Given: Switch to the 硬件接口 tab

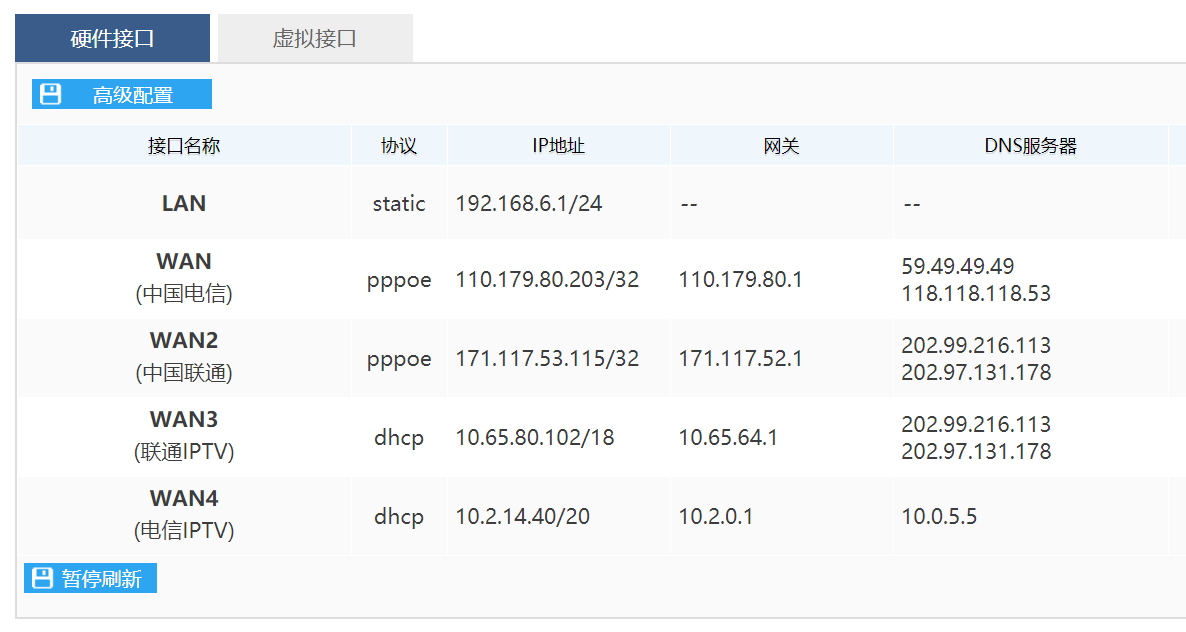Looking at the screenshot, I should (x=112, y=38).
